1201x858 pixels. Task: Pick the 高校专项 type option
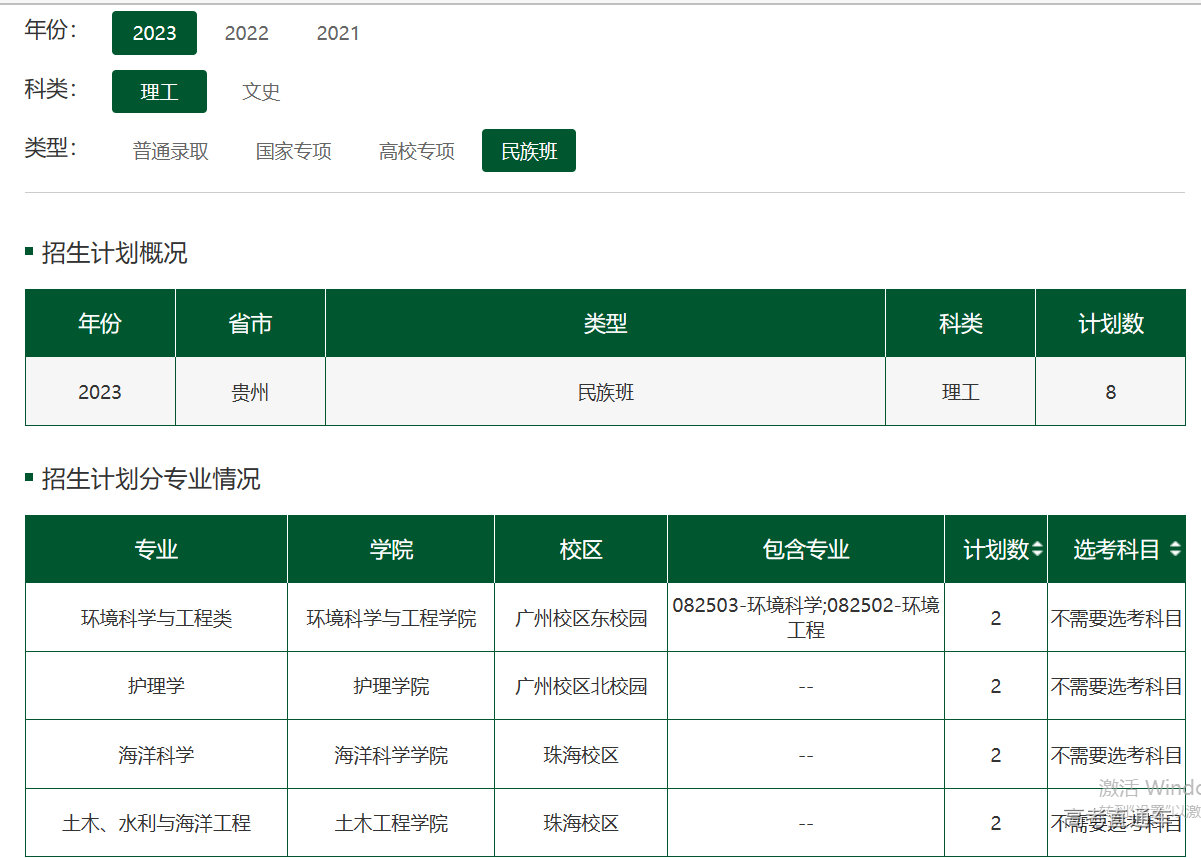click(x=416, y=151)
